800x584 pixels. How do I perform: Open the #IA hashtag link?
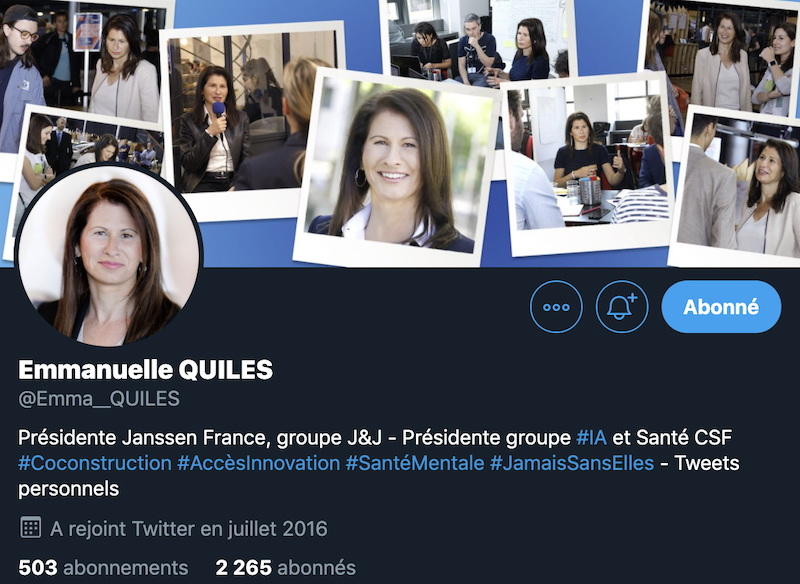(591, 437)
